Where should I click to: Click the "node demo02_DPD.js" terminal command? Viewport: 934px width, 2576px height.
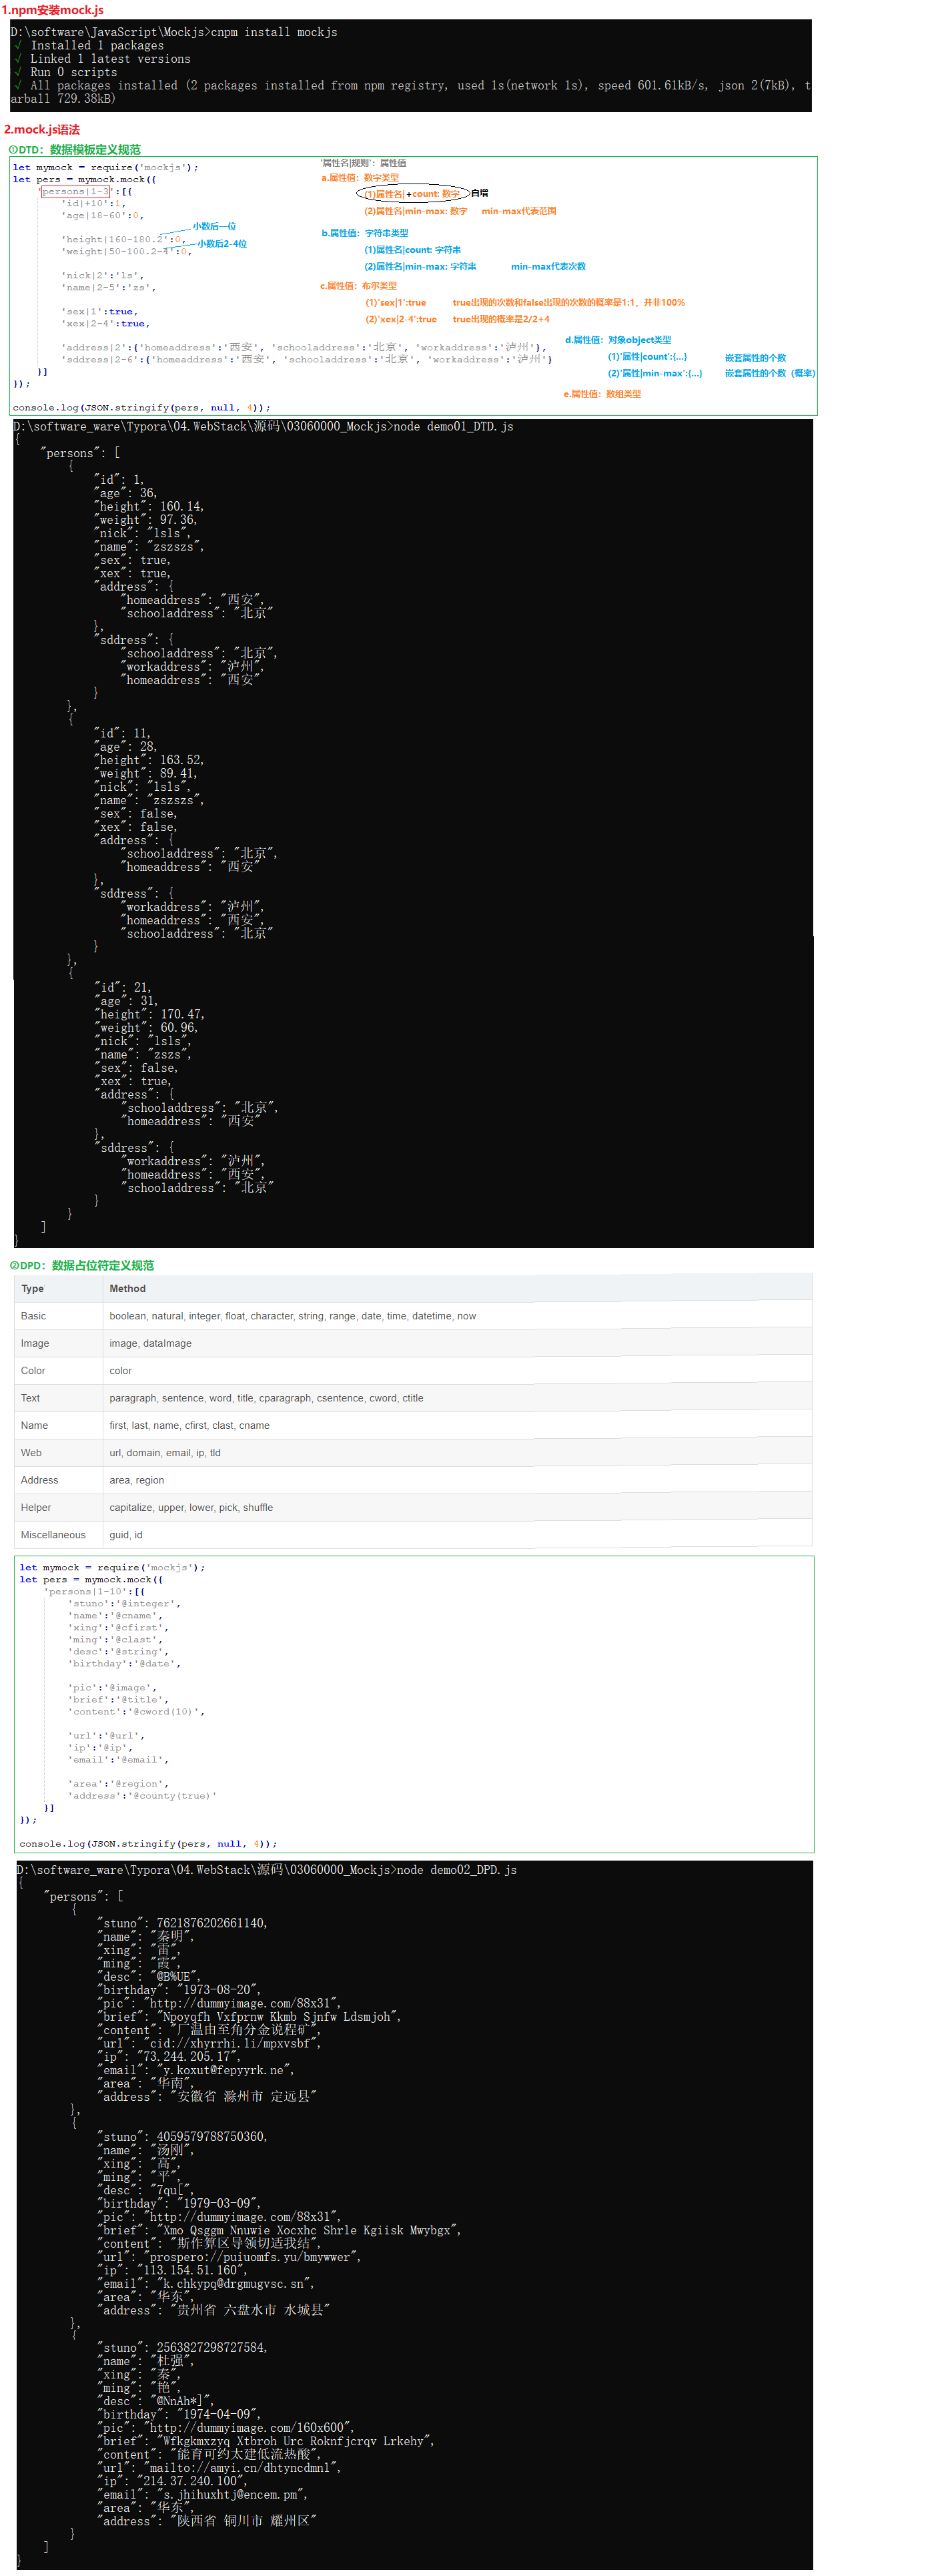[x=457, y=1869]
